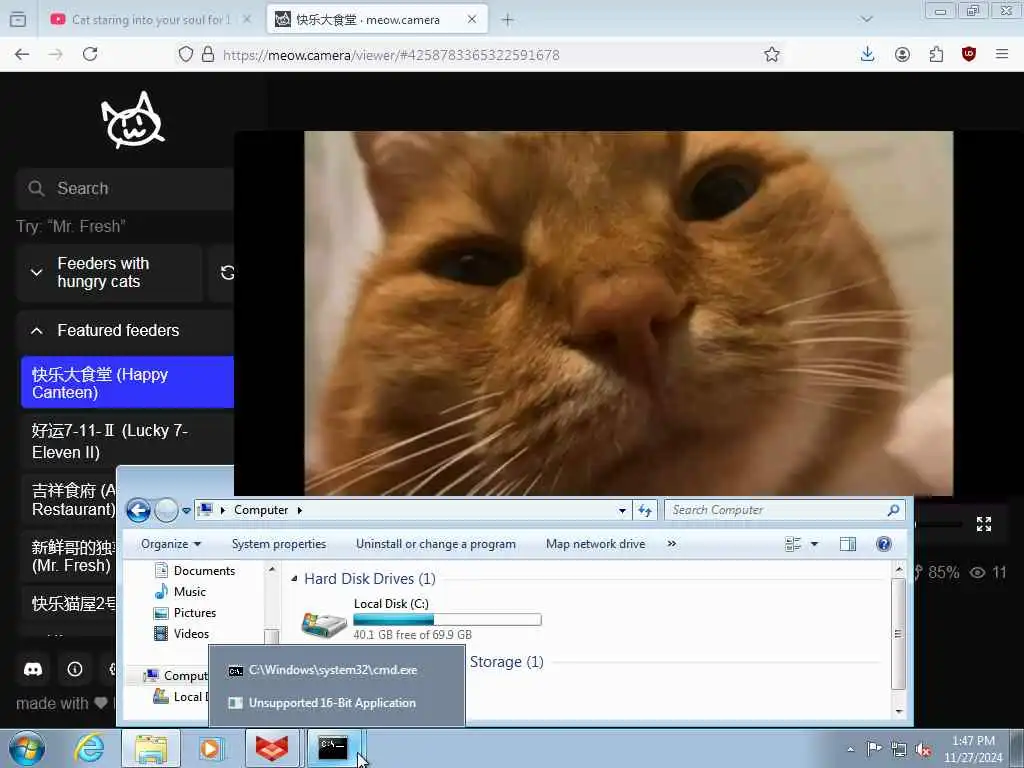Open Firefox downloads panel

tap(867, 55)
